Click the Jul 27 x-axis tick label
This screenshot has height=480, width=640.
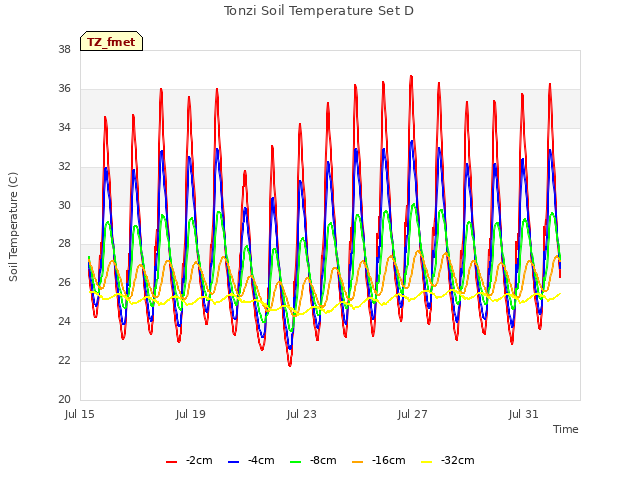tap(413, 414)
